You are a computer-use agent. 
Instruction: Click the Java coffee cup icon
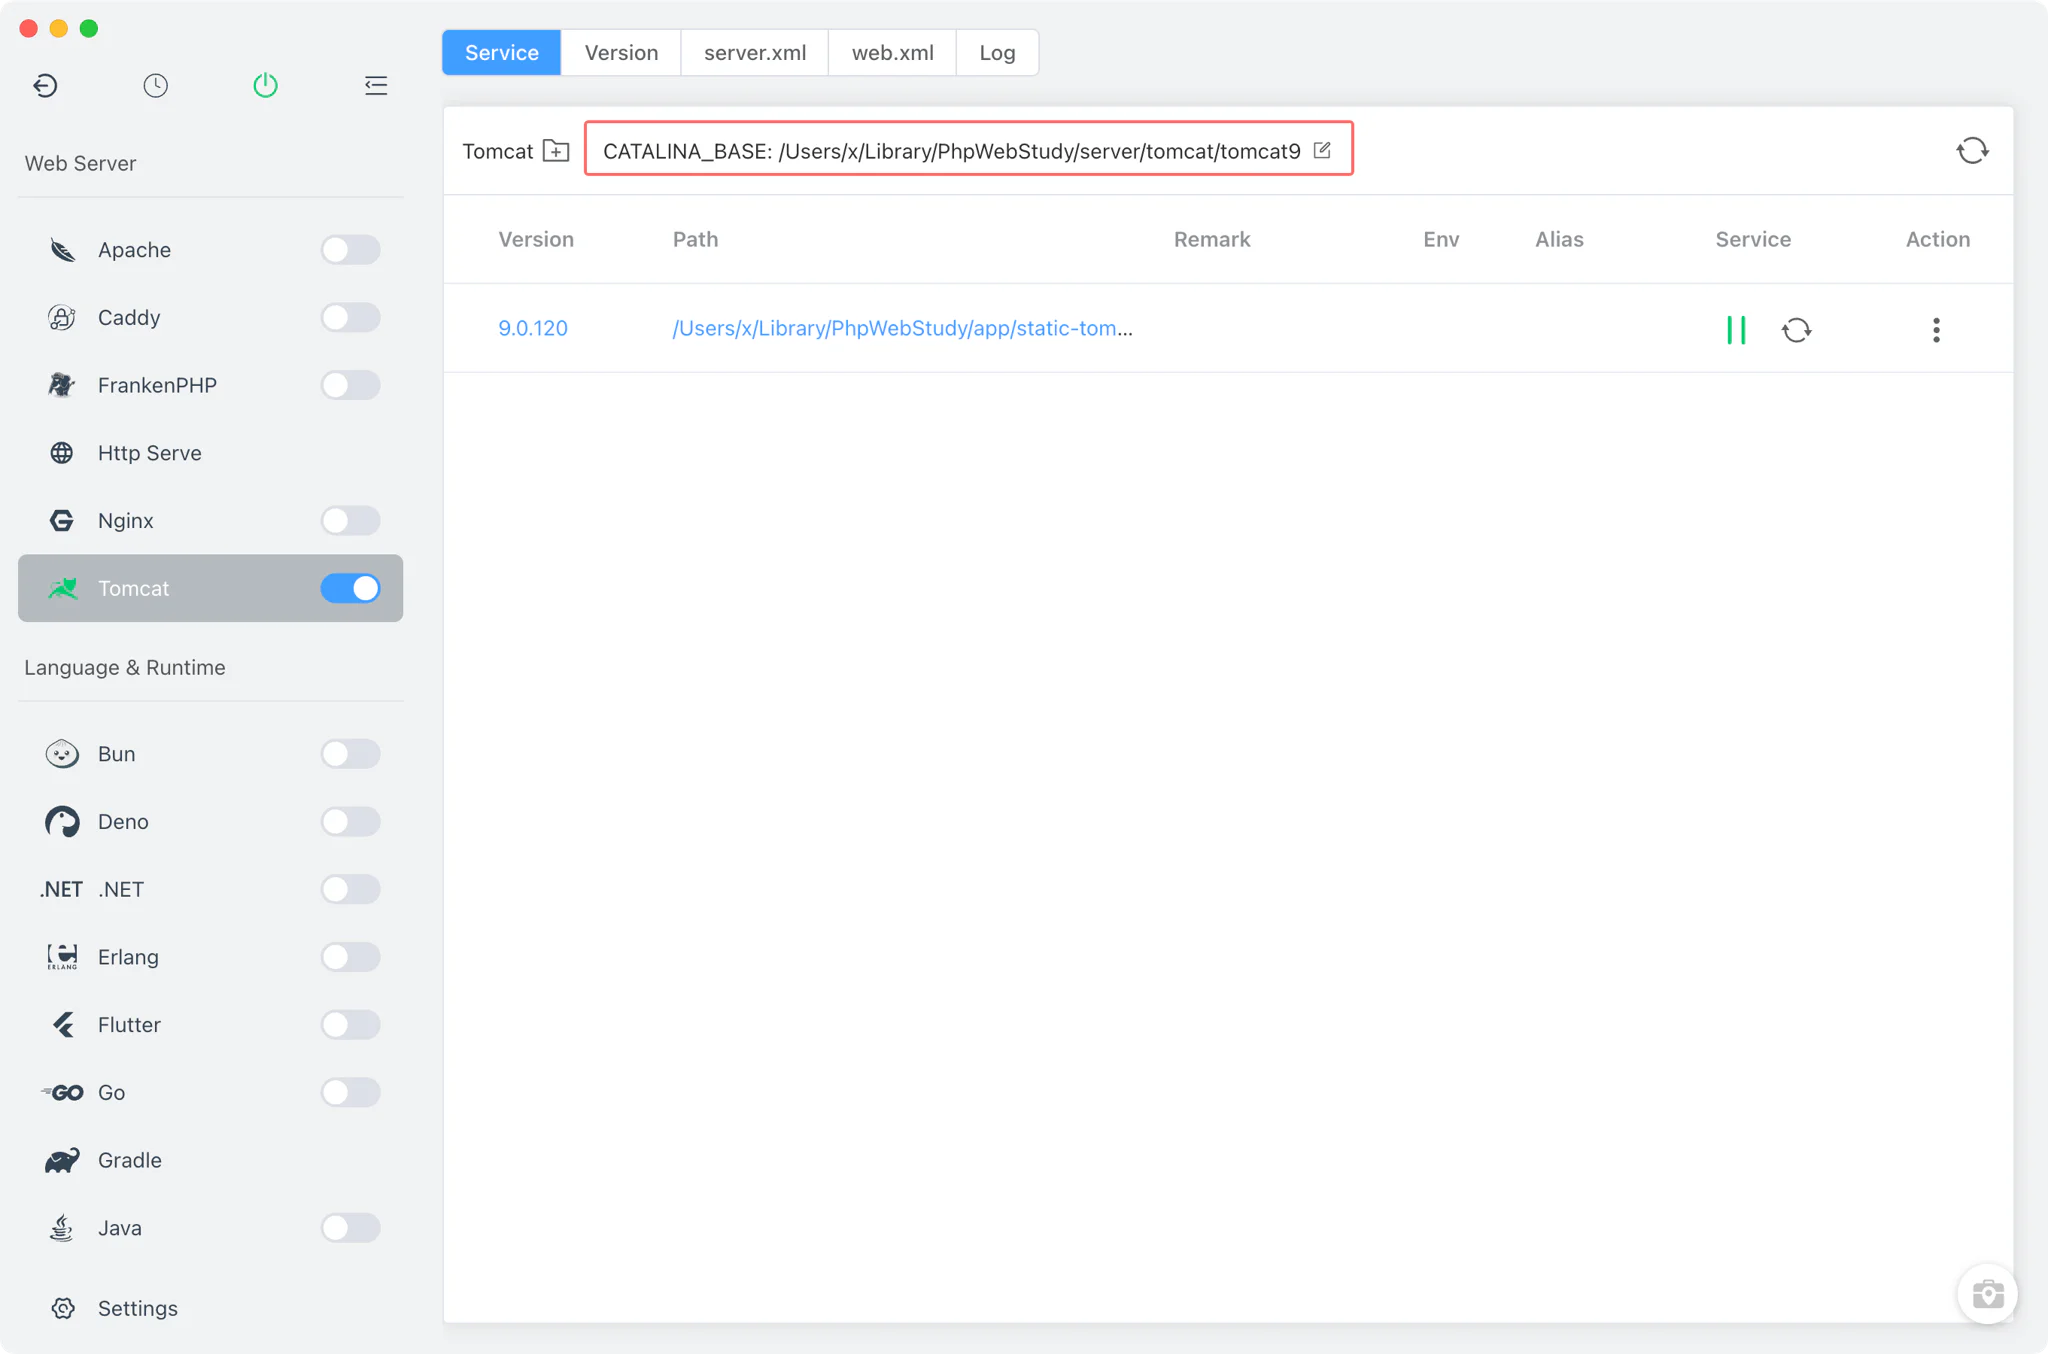62,1228
